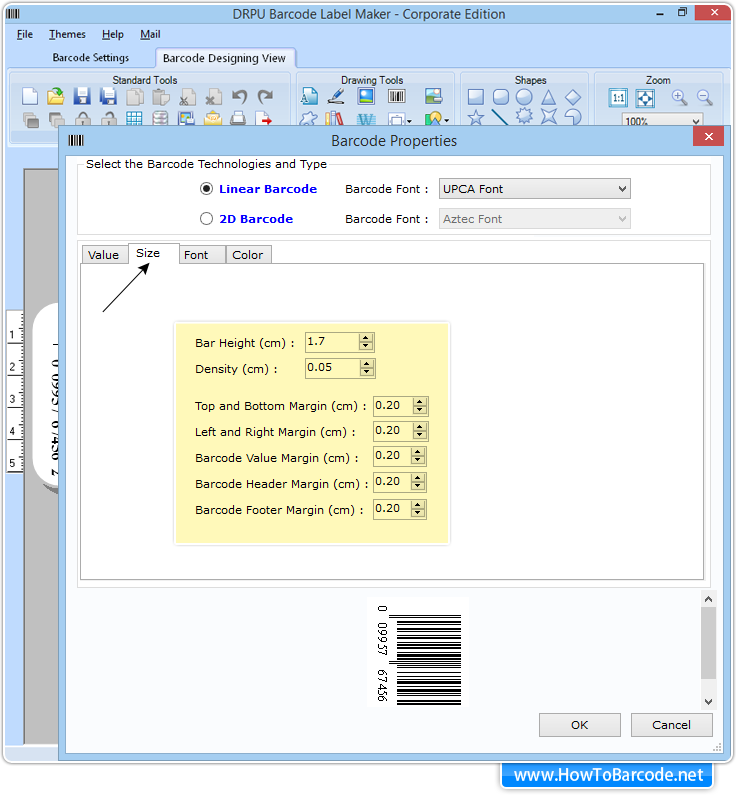Click the Bar Height value field
Image resolution: width=736 pixels, height=795 pixels.
[x=332, y=342]
